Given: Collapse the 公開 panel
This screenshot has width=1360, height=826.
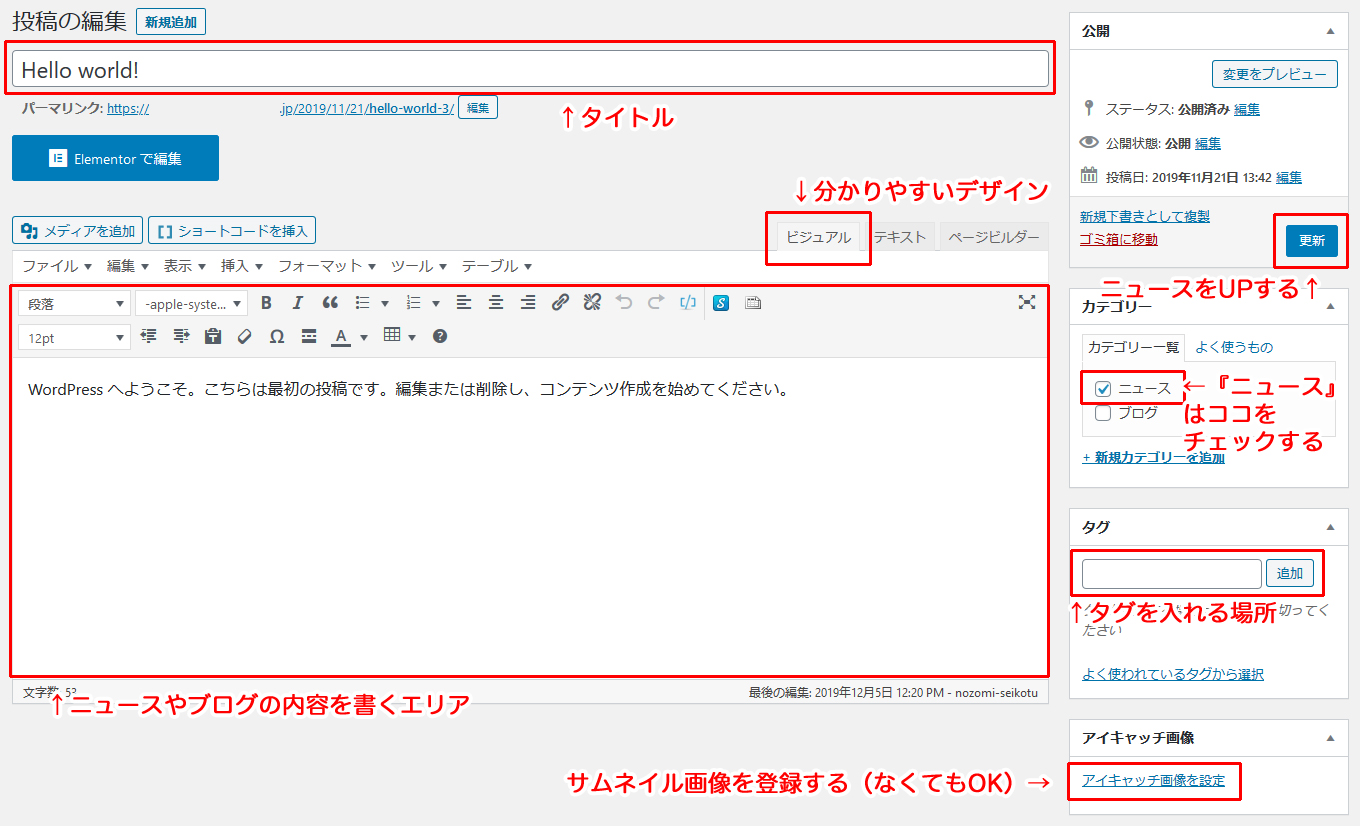Looking at the screenshot, I should pos(1330,31).
